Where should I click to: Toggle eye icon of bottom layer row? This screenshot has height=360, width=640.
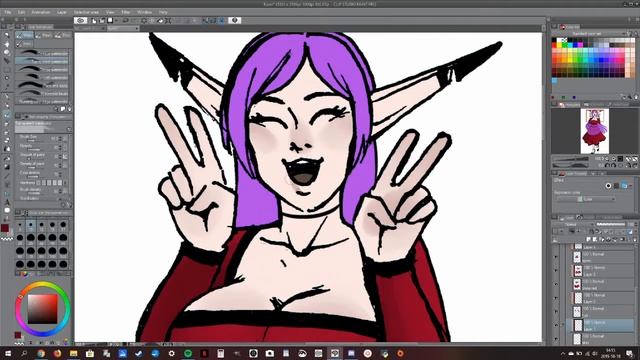point(556,339)
